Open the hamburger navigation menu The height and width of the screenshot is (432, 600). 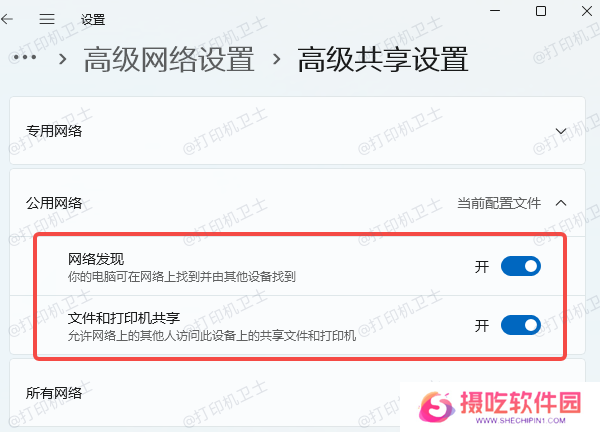(x=47, y=19)
